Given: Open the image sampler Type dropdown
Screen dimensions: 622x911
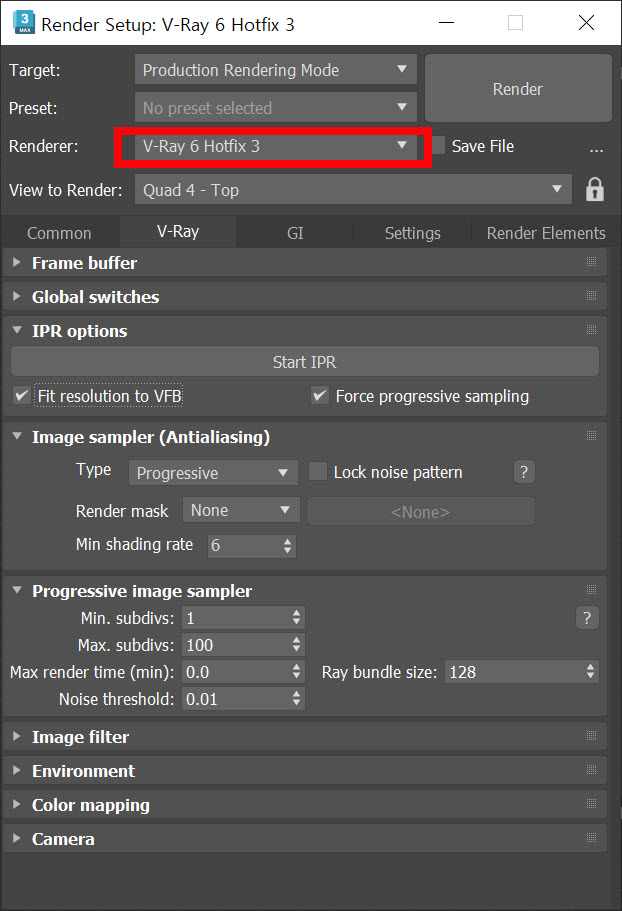Looking at the screenshot, I should click(x=213, y=473).
